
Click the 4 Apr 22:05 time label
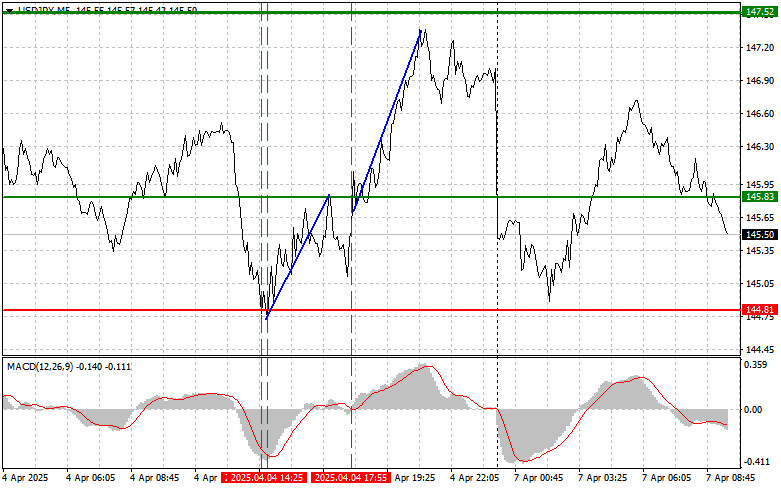click(474, 478)
